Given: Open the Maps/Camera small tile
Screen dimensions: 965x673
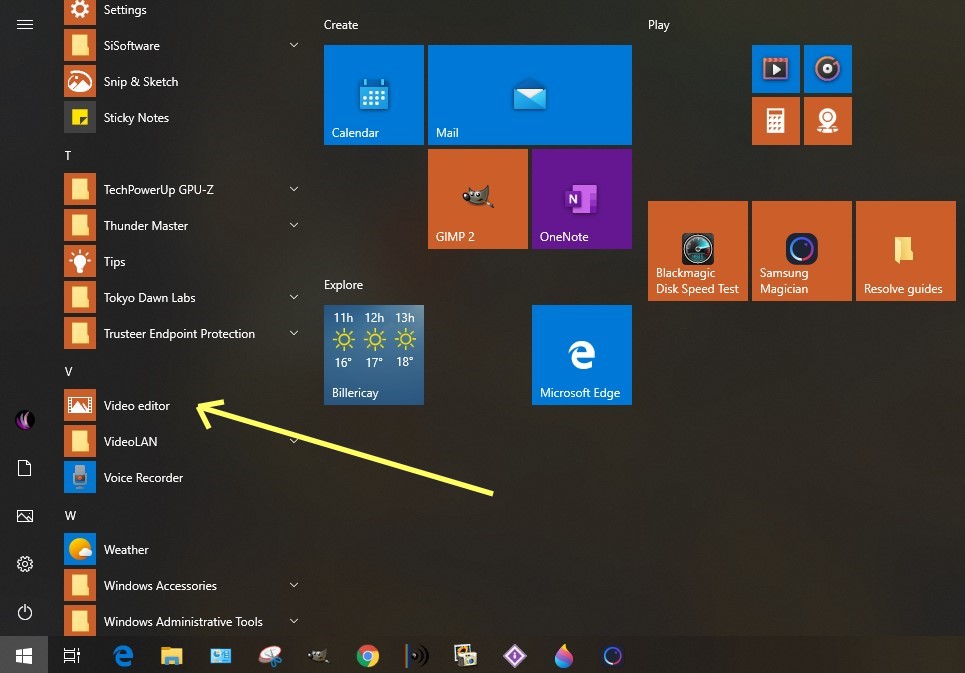Looking at the screenshot, I should click(x=828, y=121).
